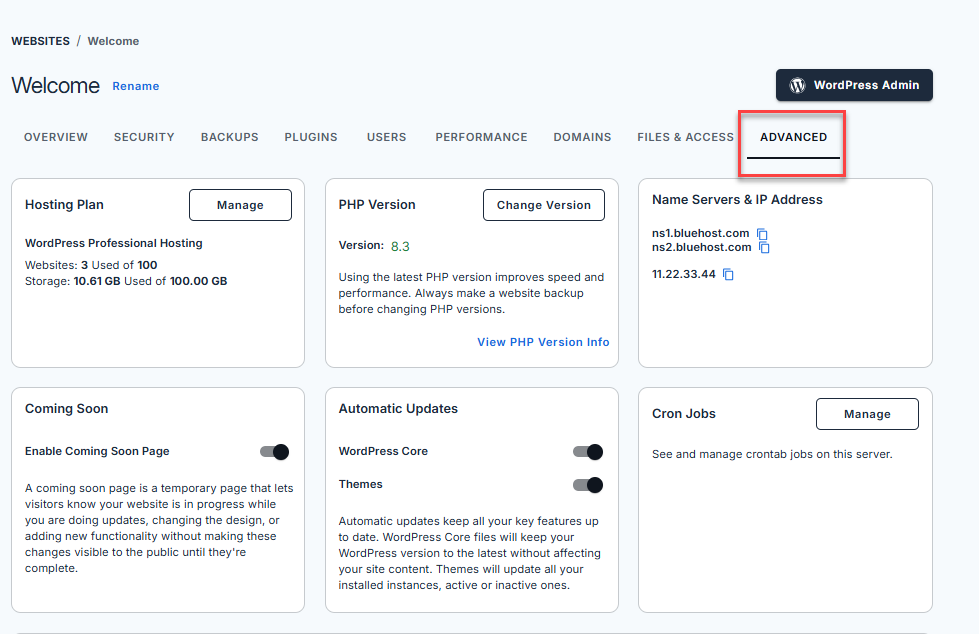Click the WordPress logo on the Admin button
The width and height of the screenshot is (979, 634).
pyautogui.click(x=796, y=85)
